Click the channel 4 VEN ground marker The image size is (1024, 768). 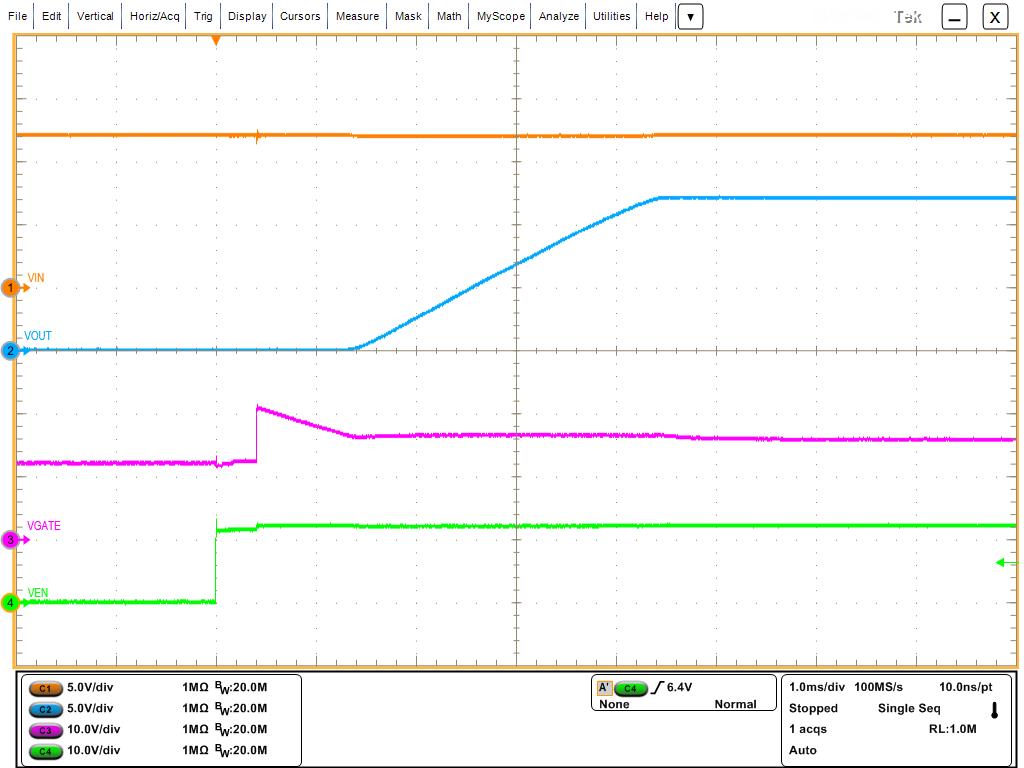click(x=11, y=603)
